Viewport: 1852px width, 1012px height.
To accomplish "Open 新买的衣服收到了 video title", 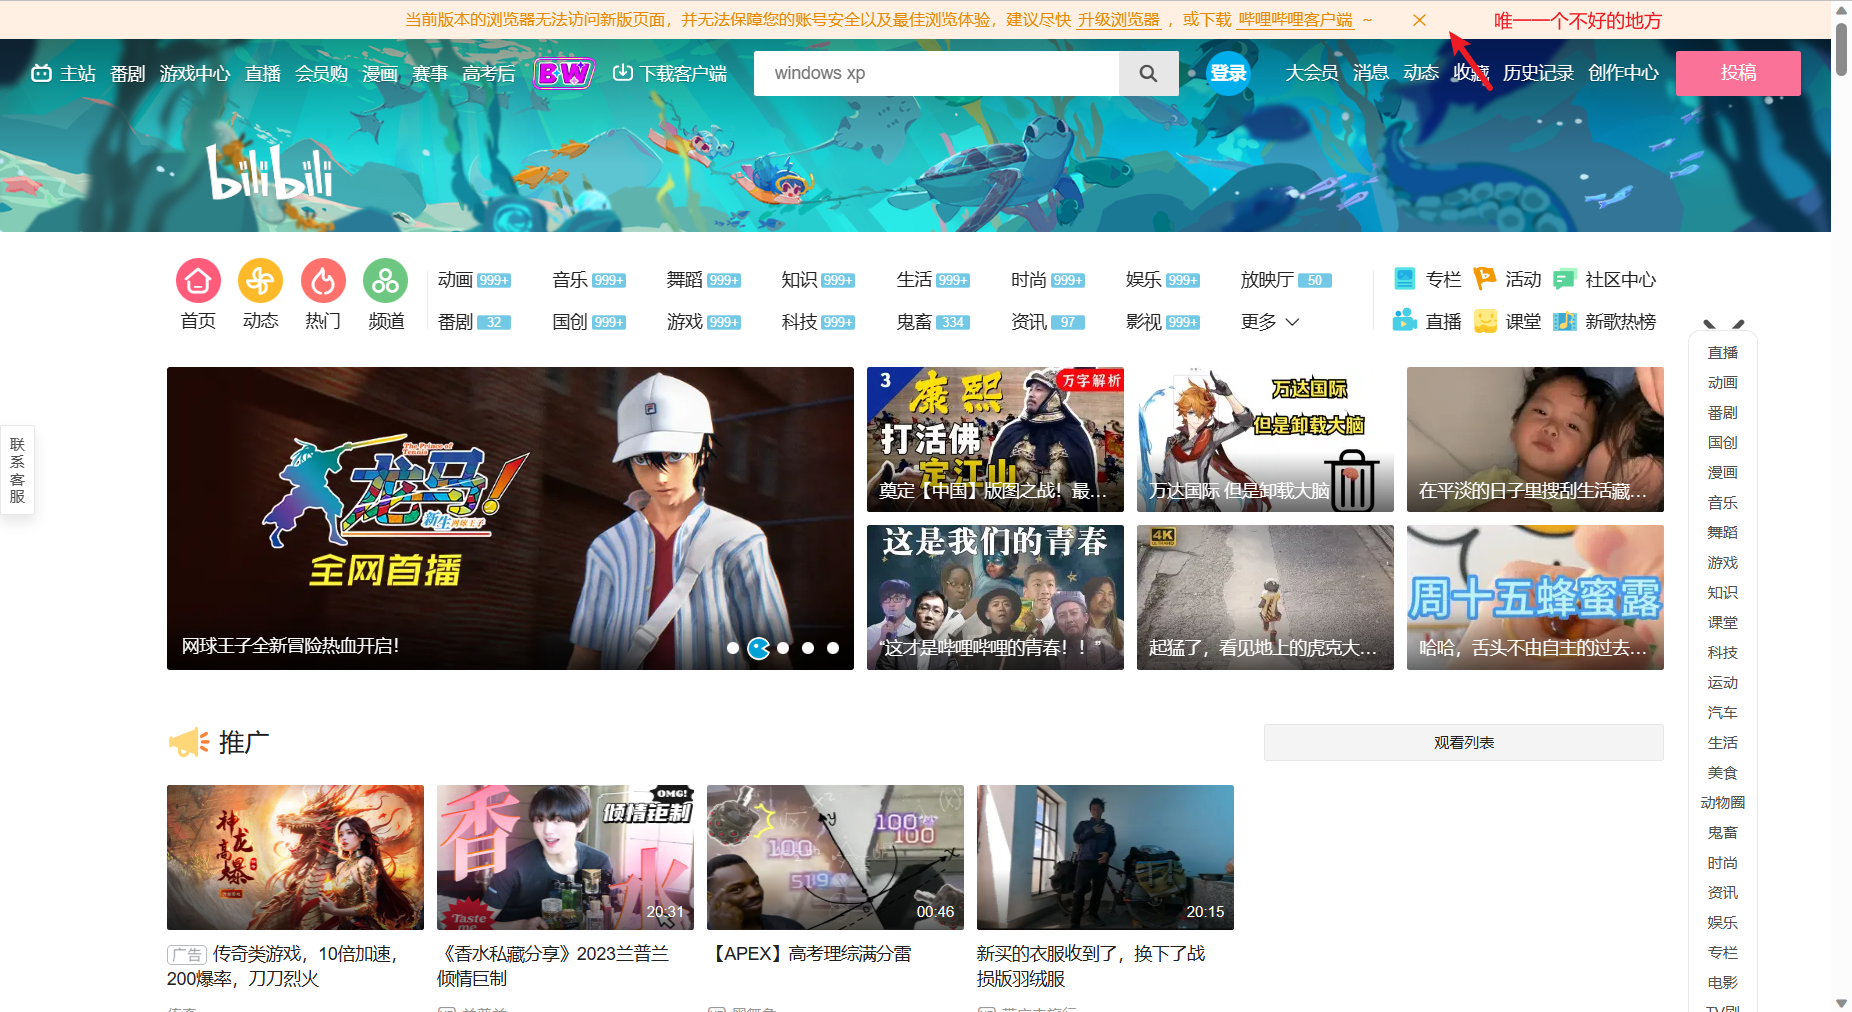I will click(1091, 966).
